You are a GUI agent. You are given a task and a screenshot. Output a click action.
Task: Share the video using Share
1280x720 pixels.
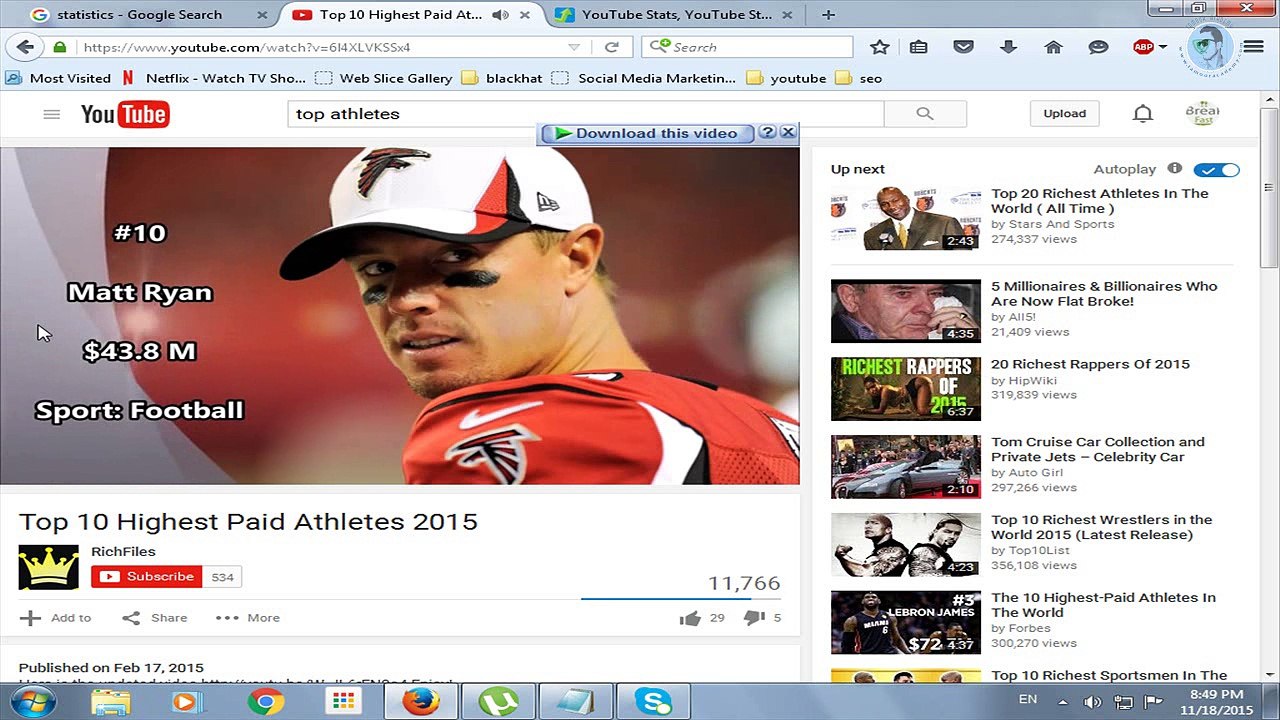click(x=155, y=618)
